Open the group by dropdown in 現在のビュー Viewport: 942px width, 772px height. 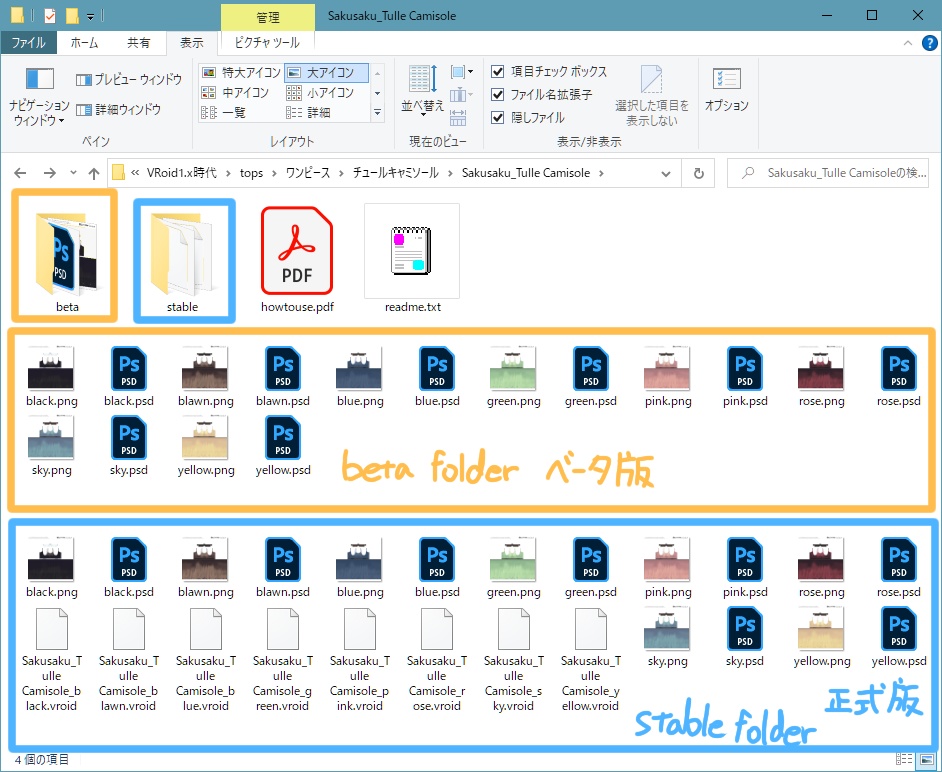(461, 72)
